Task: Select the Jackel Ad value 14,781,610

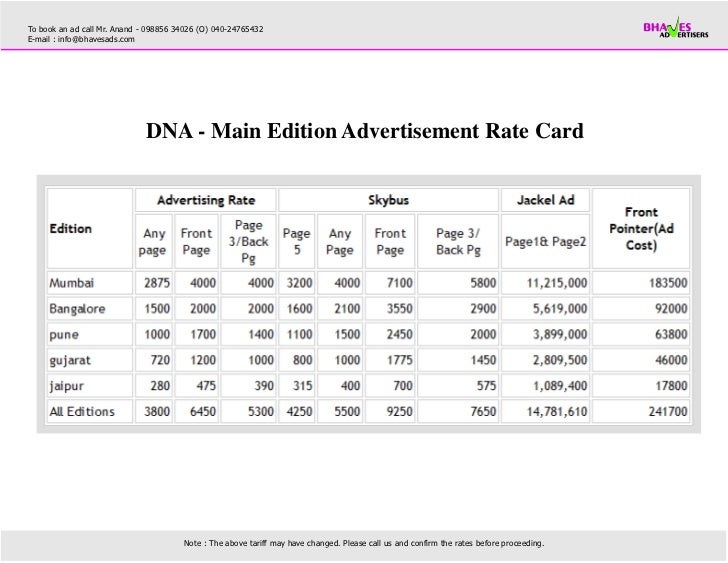Action: tap(557, 412)
